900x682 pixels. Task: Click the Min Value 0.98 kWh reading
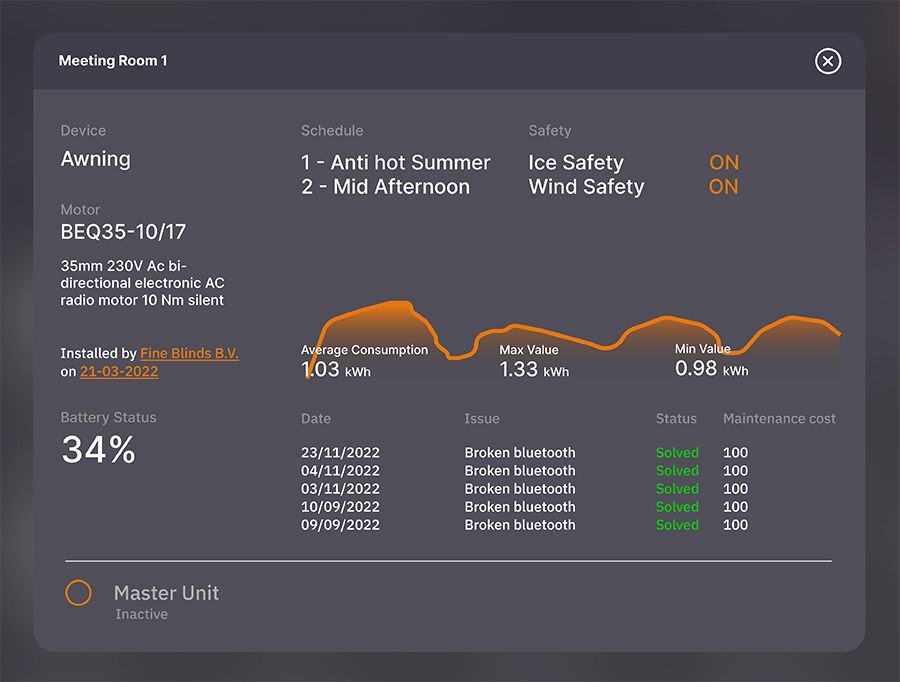711,369
